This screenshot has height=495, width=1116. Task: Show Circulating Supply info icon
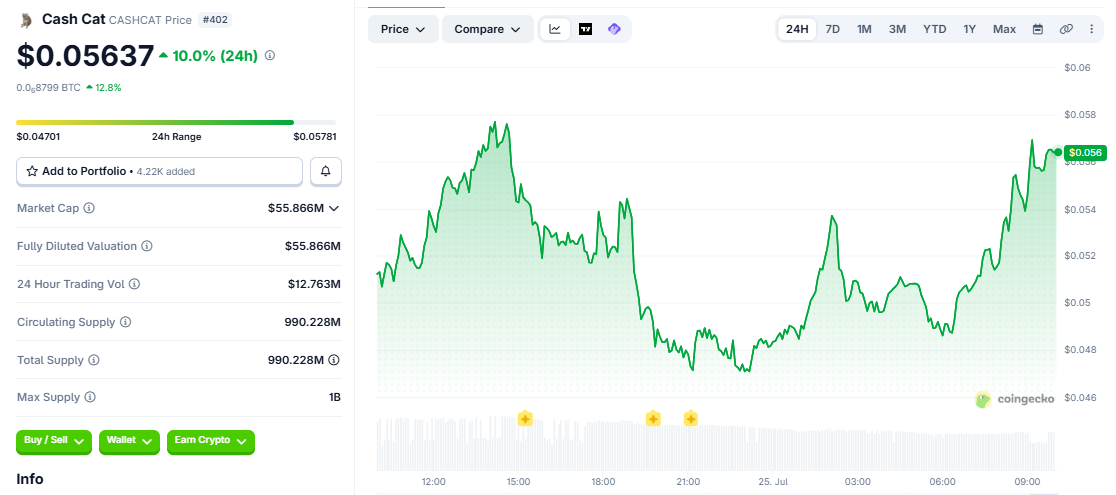click(125, 322)
